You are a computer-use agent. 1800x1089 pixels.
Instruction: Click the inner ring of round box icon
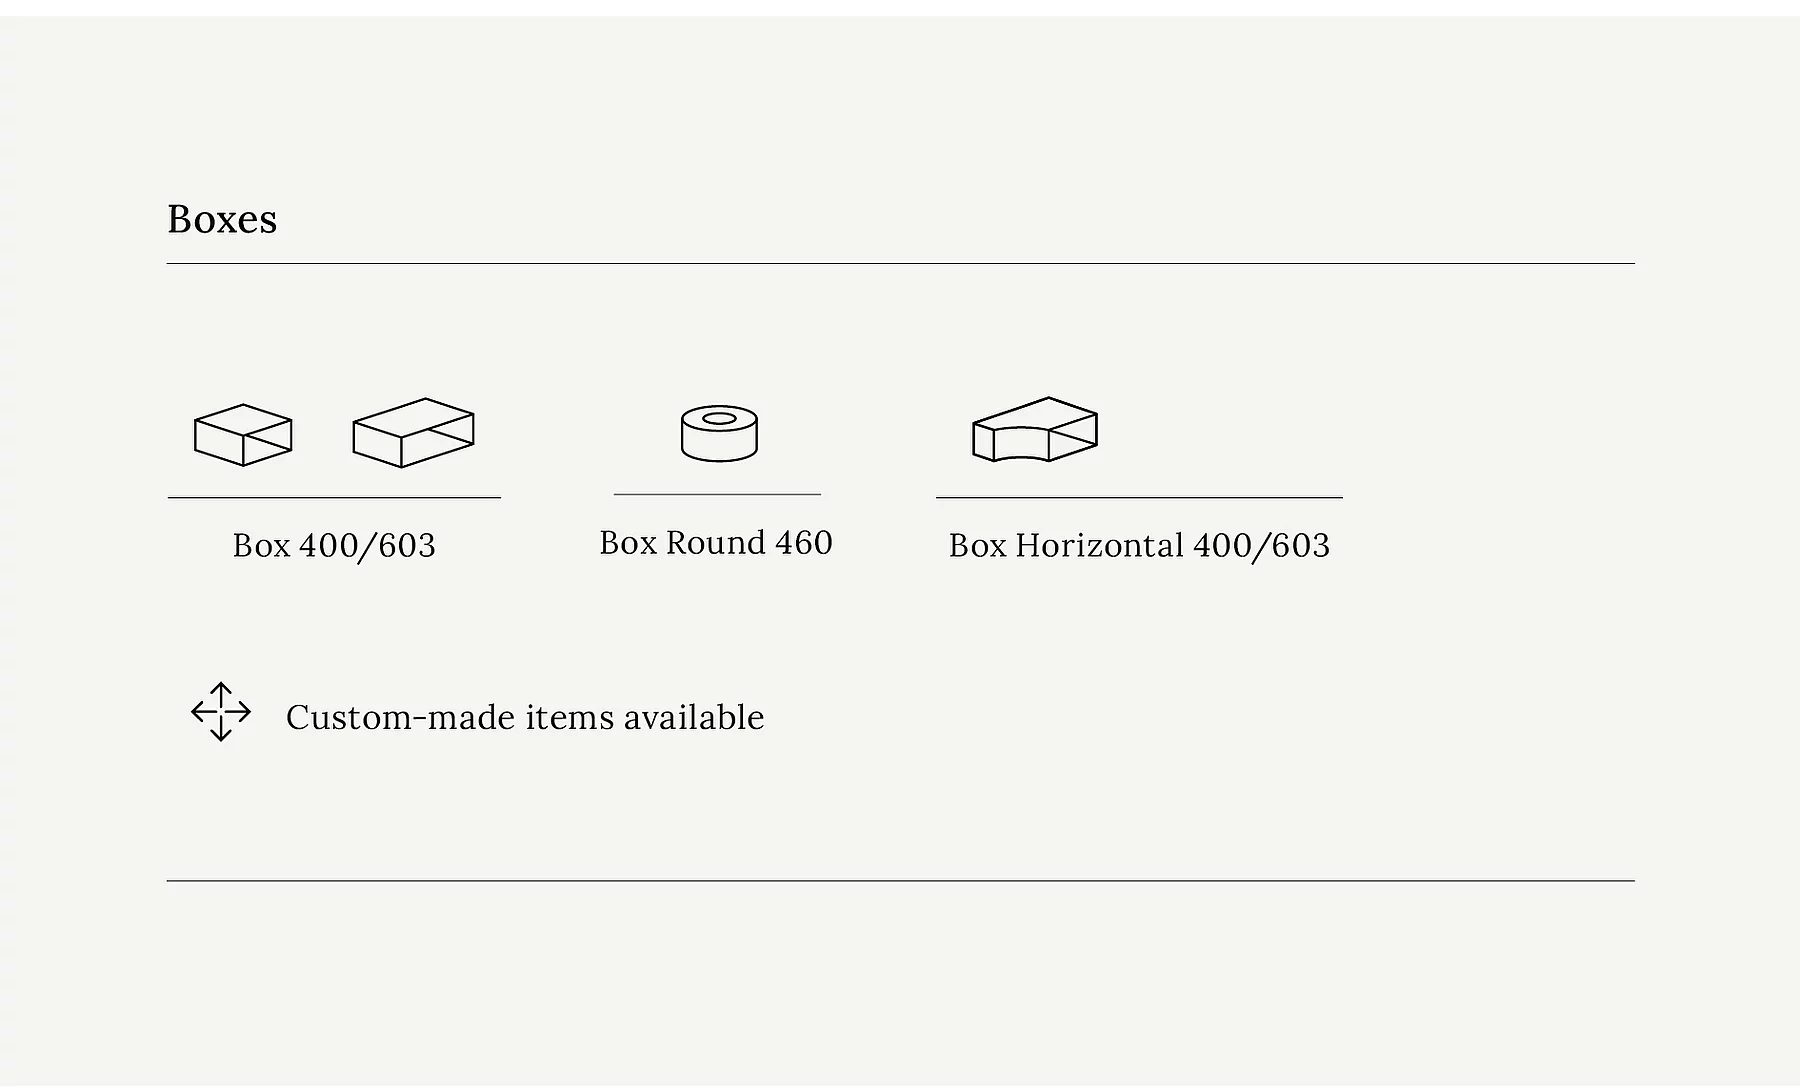point(719,418)
